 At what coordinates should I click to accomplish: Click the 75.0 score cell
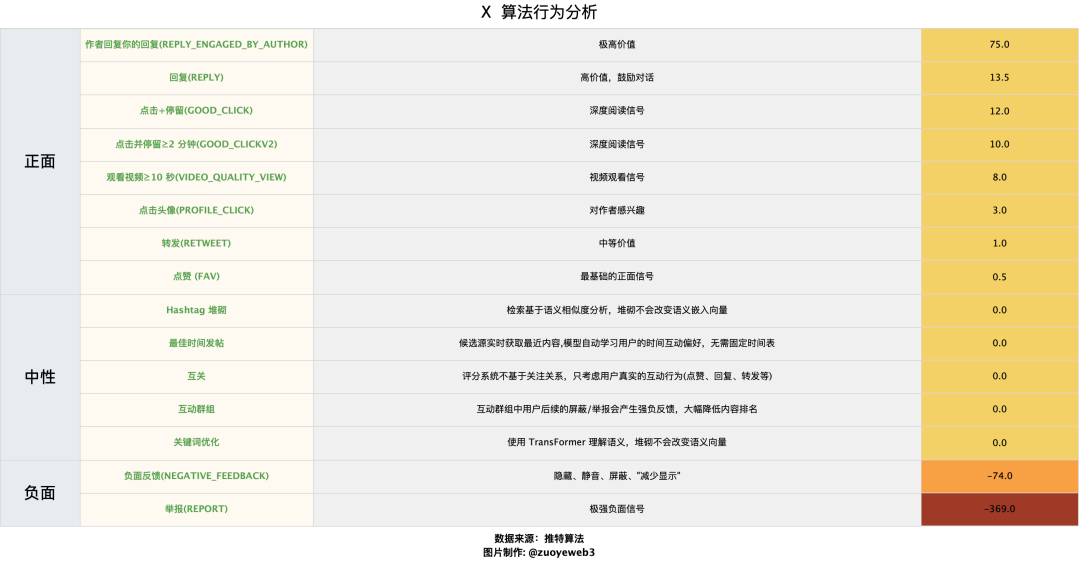point(999,44)
